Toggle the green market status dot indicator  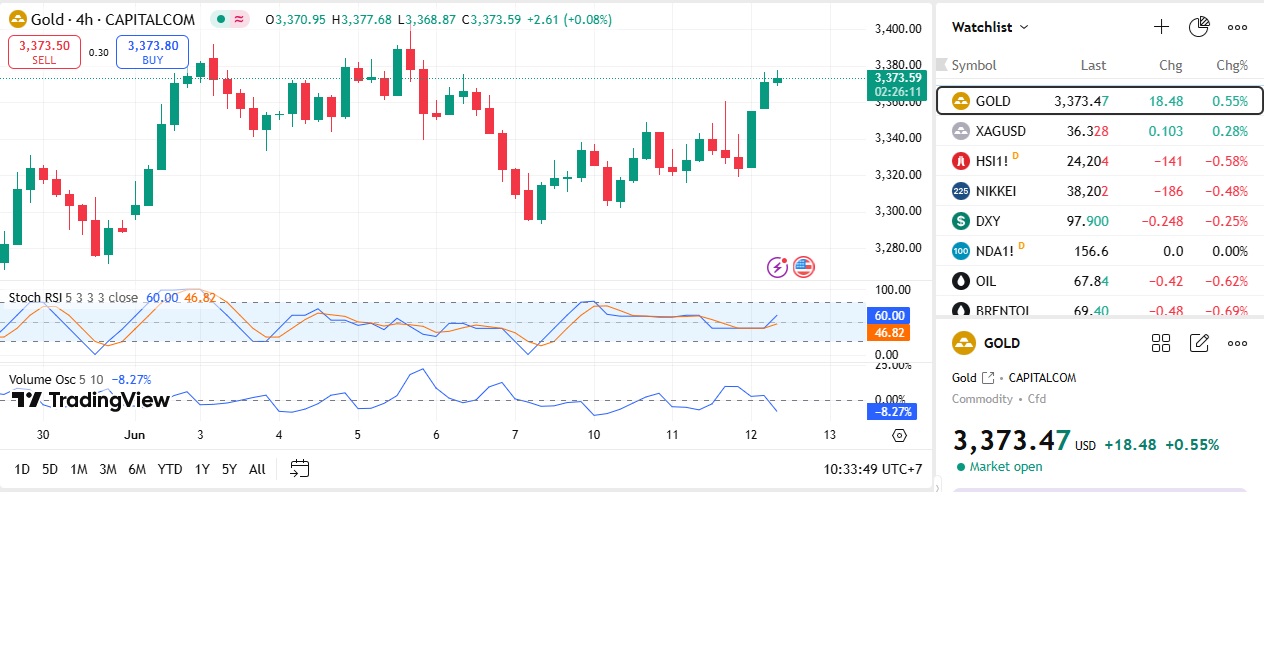pos(220,19)
